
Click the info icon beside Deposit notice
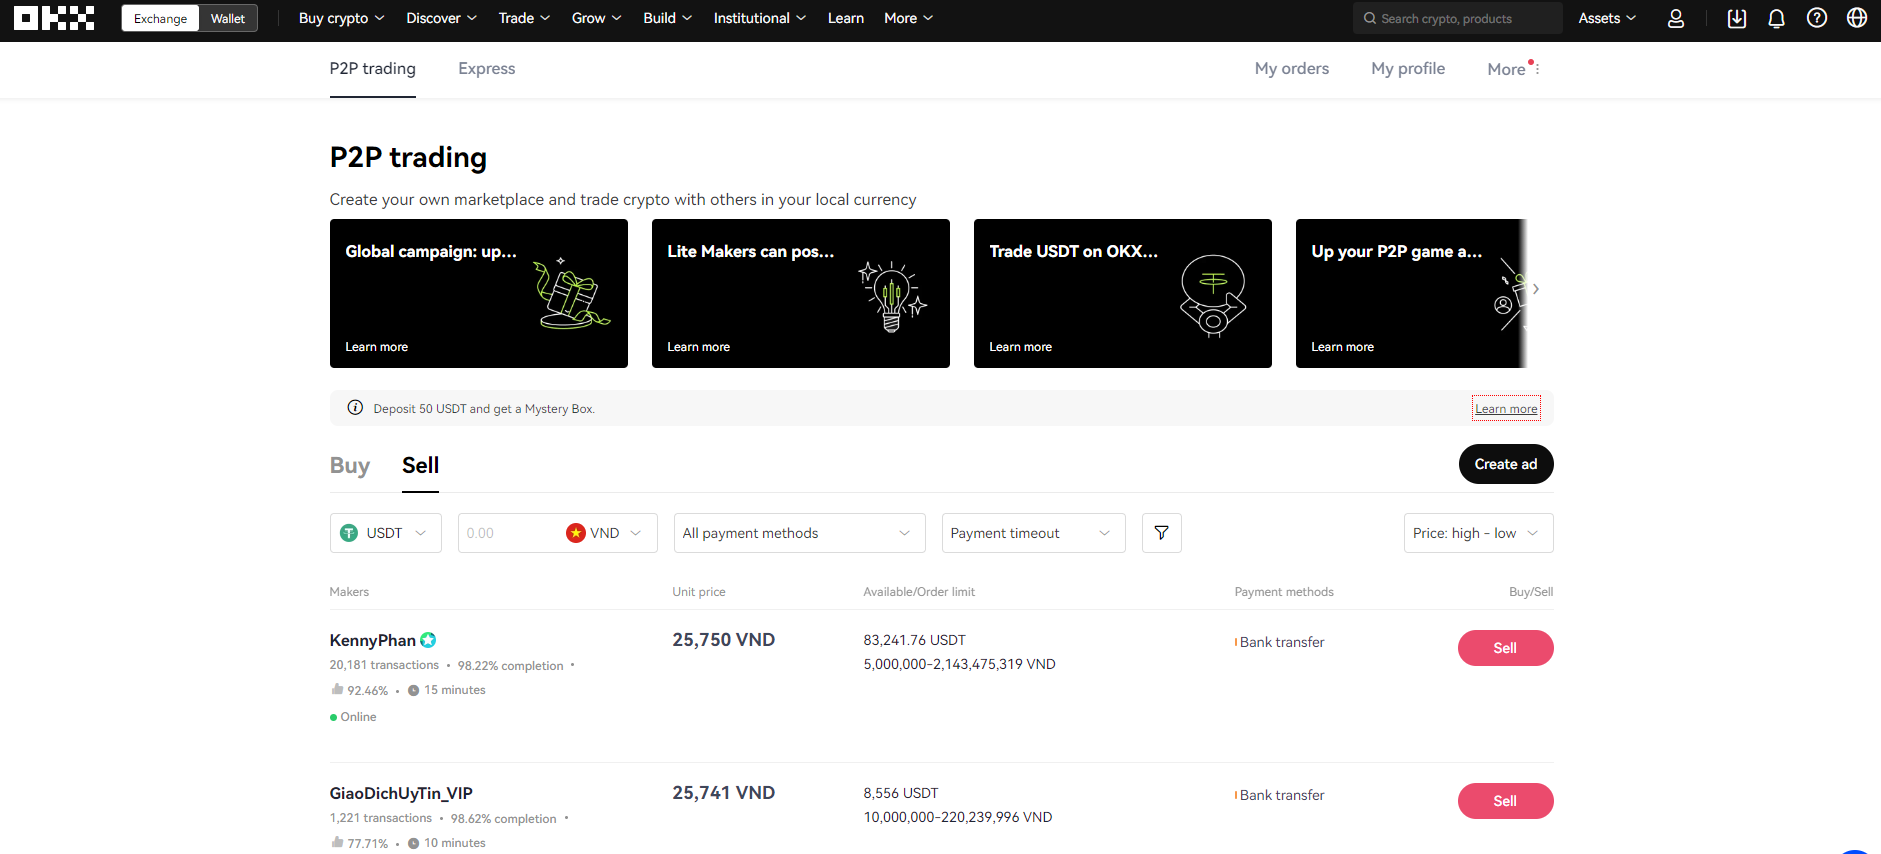355,407
